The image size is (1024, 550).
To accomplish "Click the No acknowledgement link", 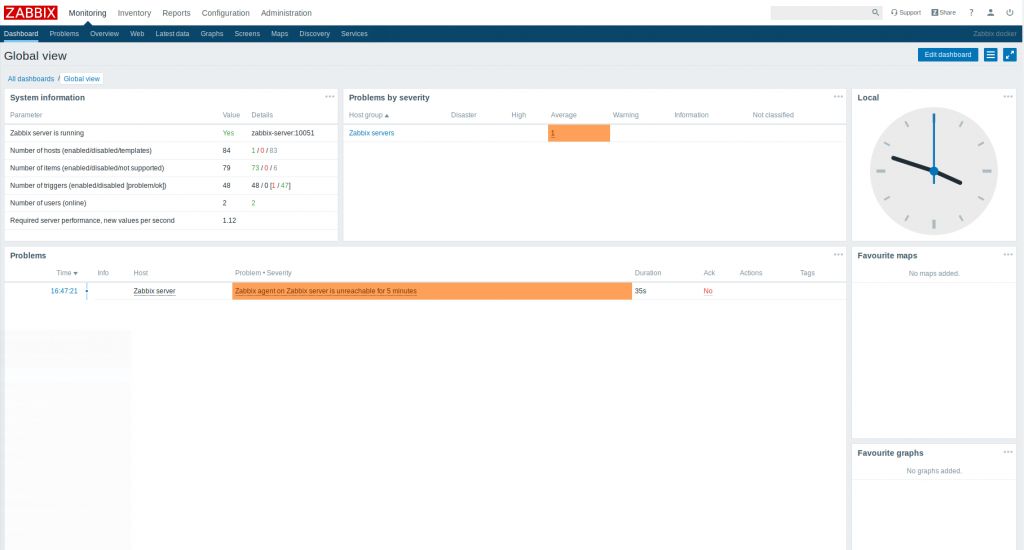I will click(708, 291).
